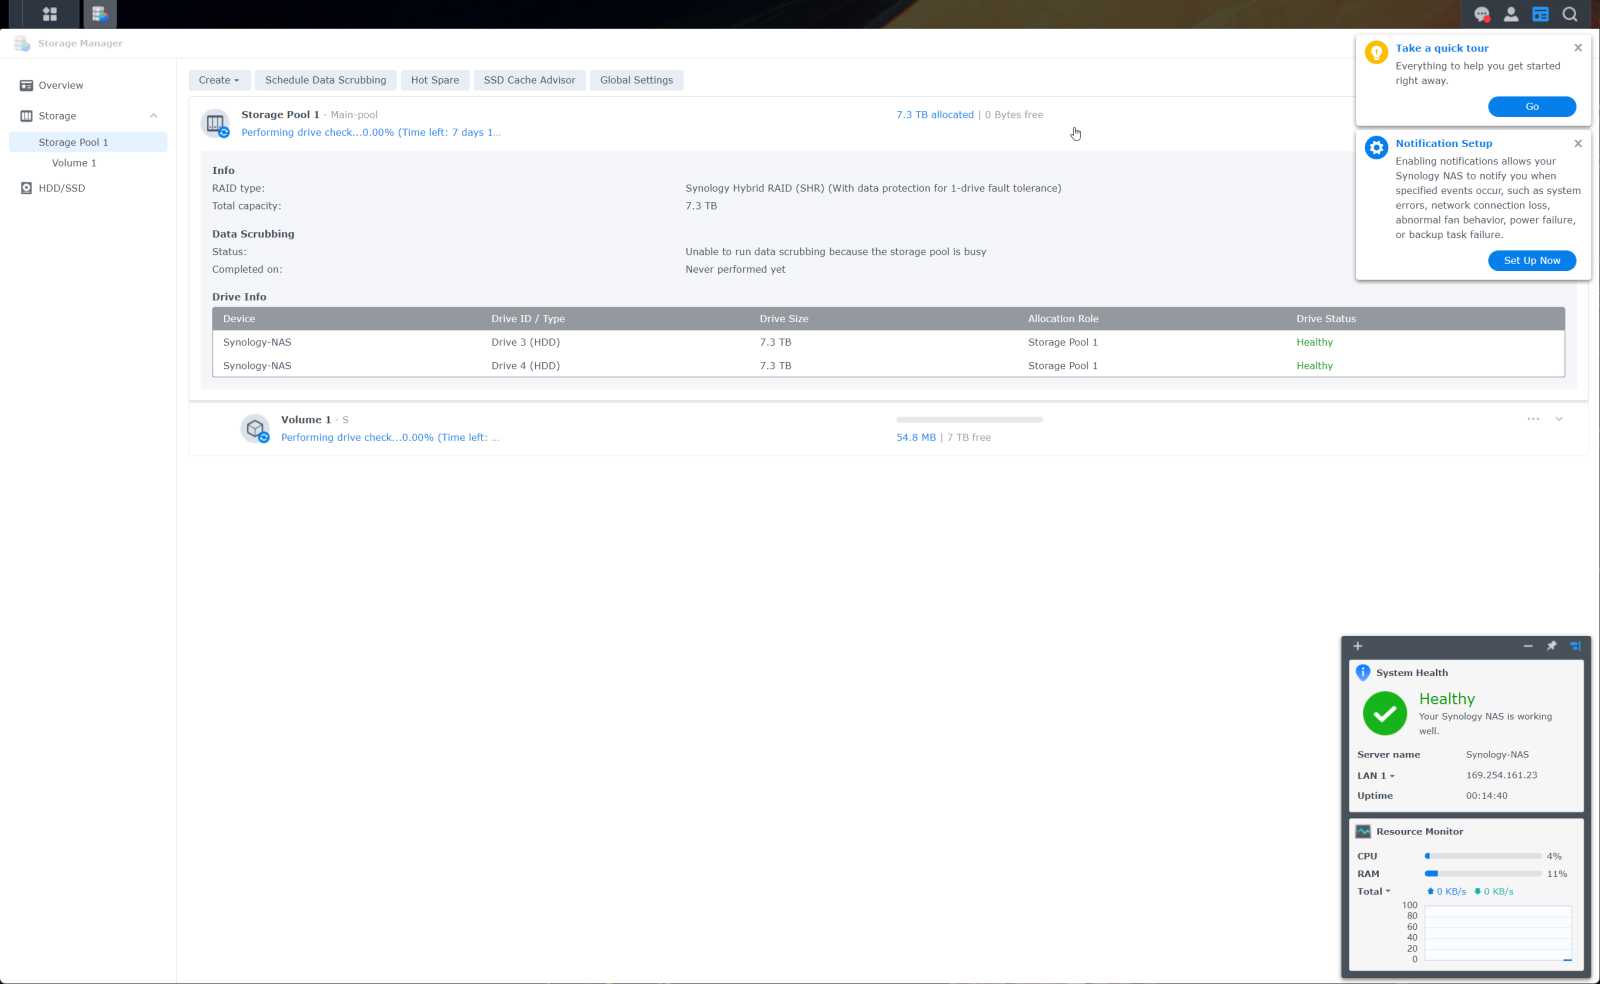Viewport: 1600px width, 984px height.
Task: Click the 169.254.161.23 IP address value
Action: coord(1501,775)
